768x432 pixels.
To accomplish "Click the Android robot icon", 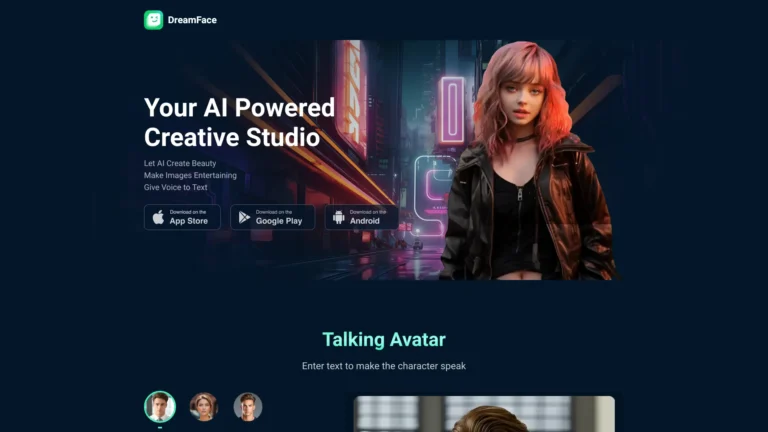I will [339, 217].
